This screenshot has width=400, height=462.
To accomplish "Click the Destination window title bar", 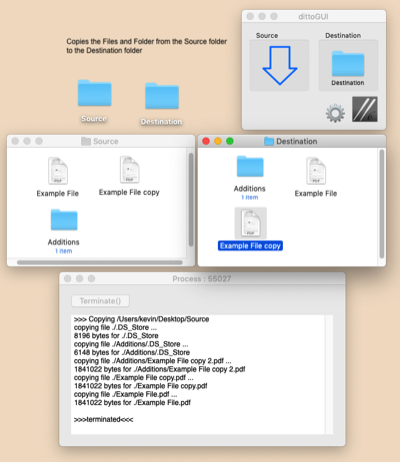I will 292,141.
